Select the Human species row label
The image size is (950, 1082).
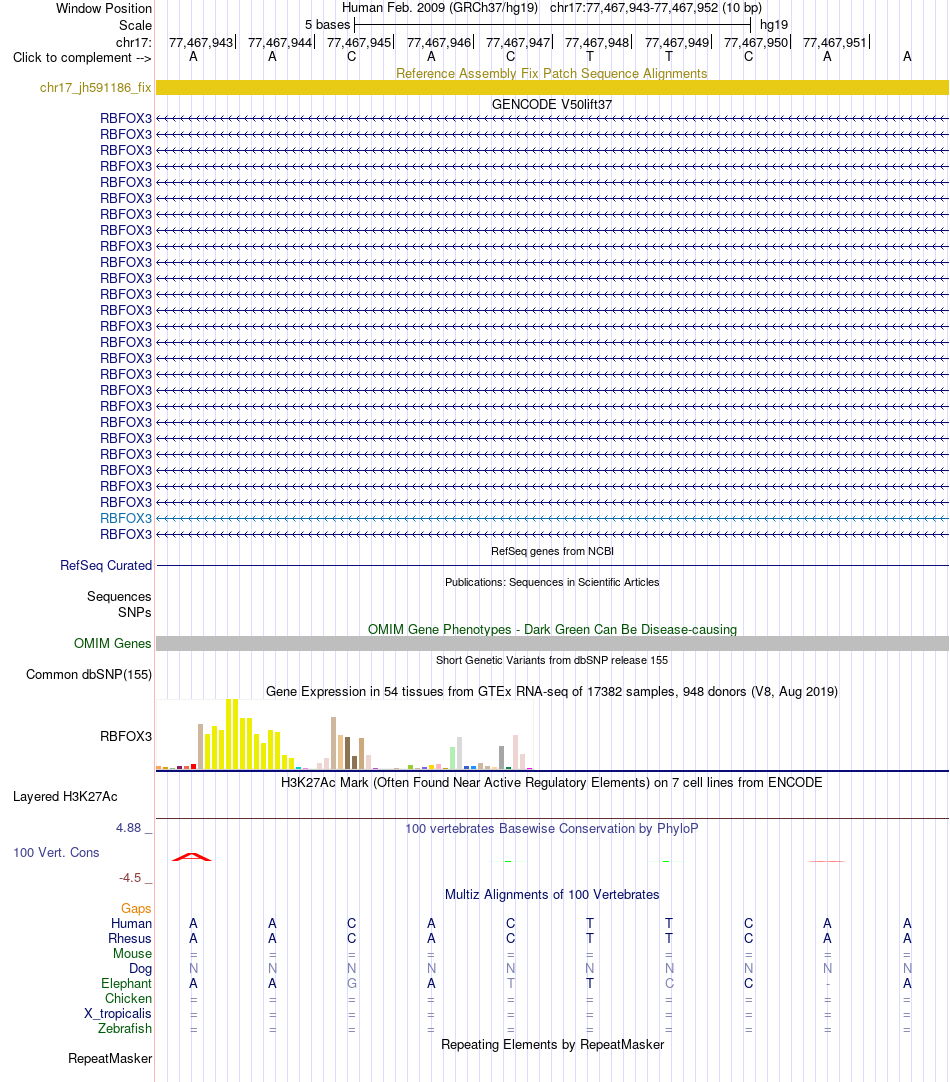tap(131, 923)
